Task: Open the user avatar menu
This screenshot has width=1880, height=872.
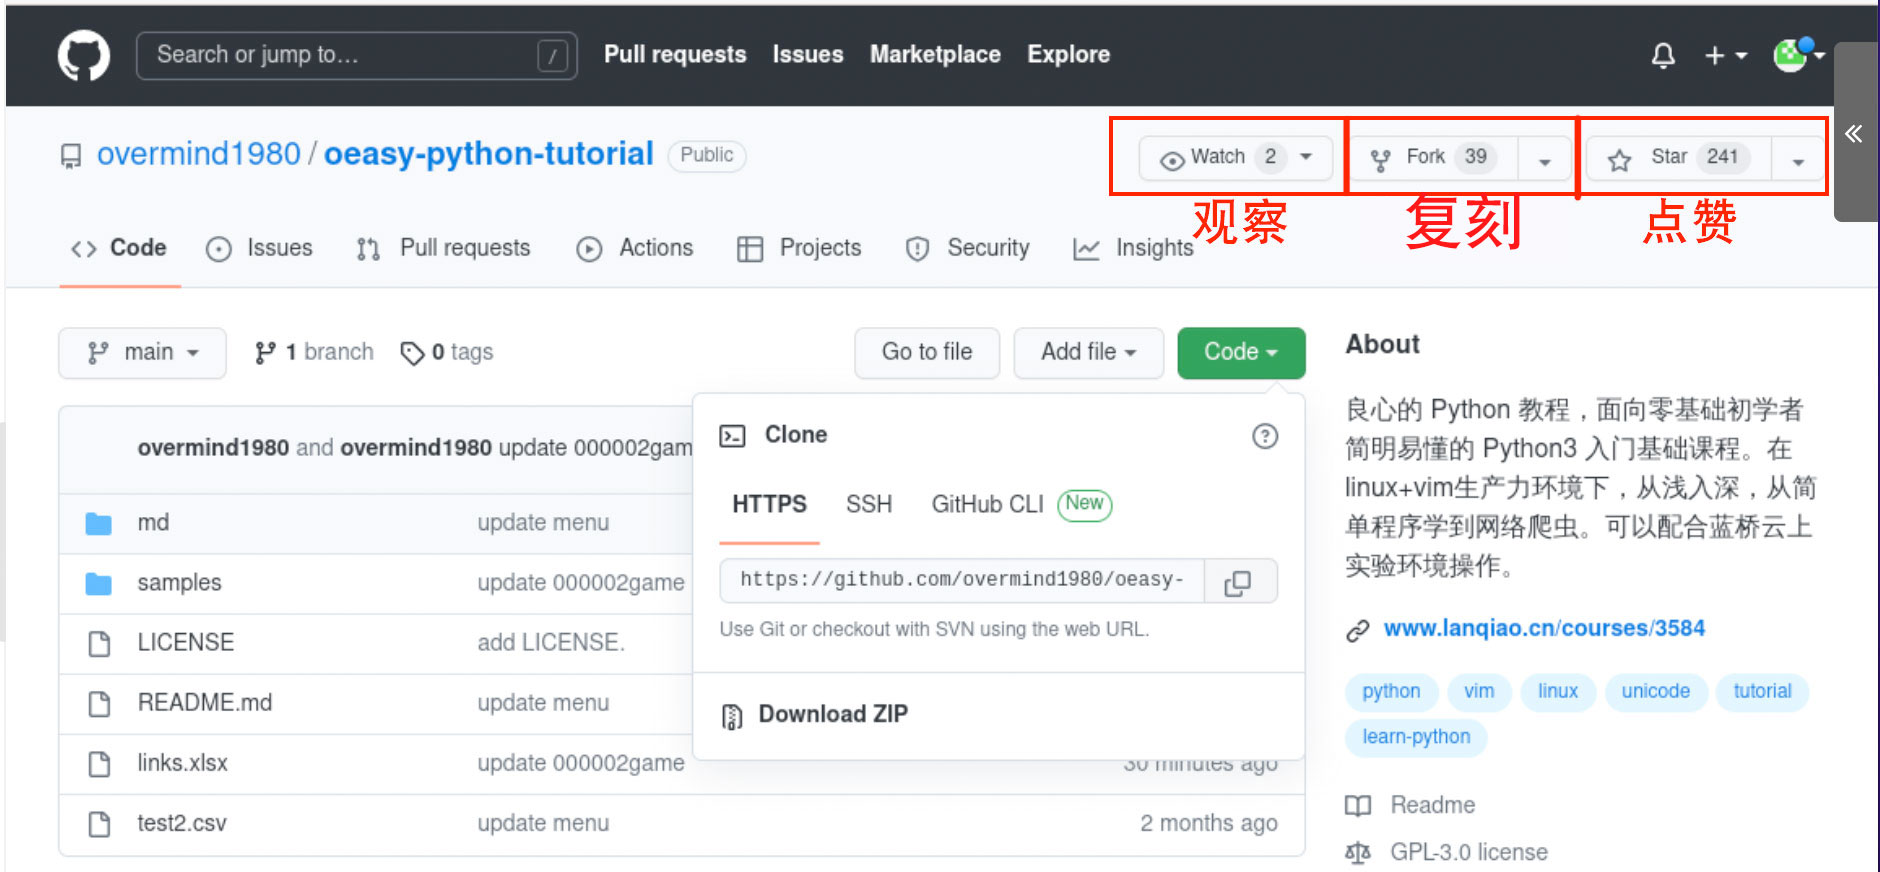Action: (x=1798, y=55)
